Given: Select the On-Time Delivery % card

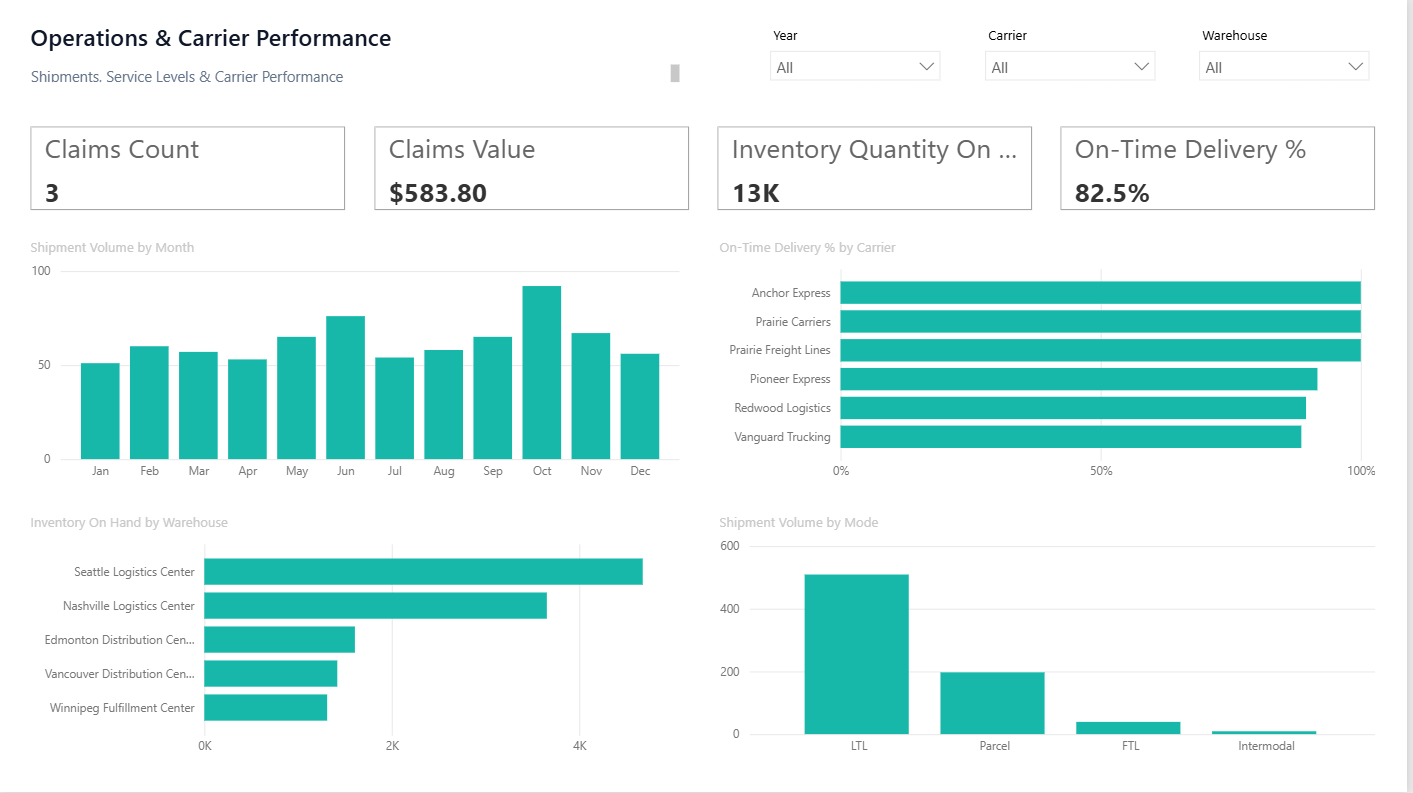Looking at the screenshot, I should [1217, 168].
